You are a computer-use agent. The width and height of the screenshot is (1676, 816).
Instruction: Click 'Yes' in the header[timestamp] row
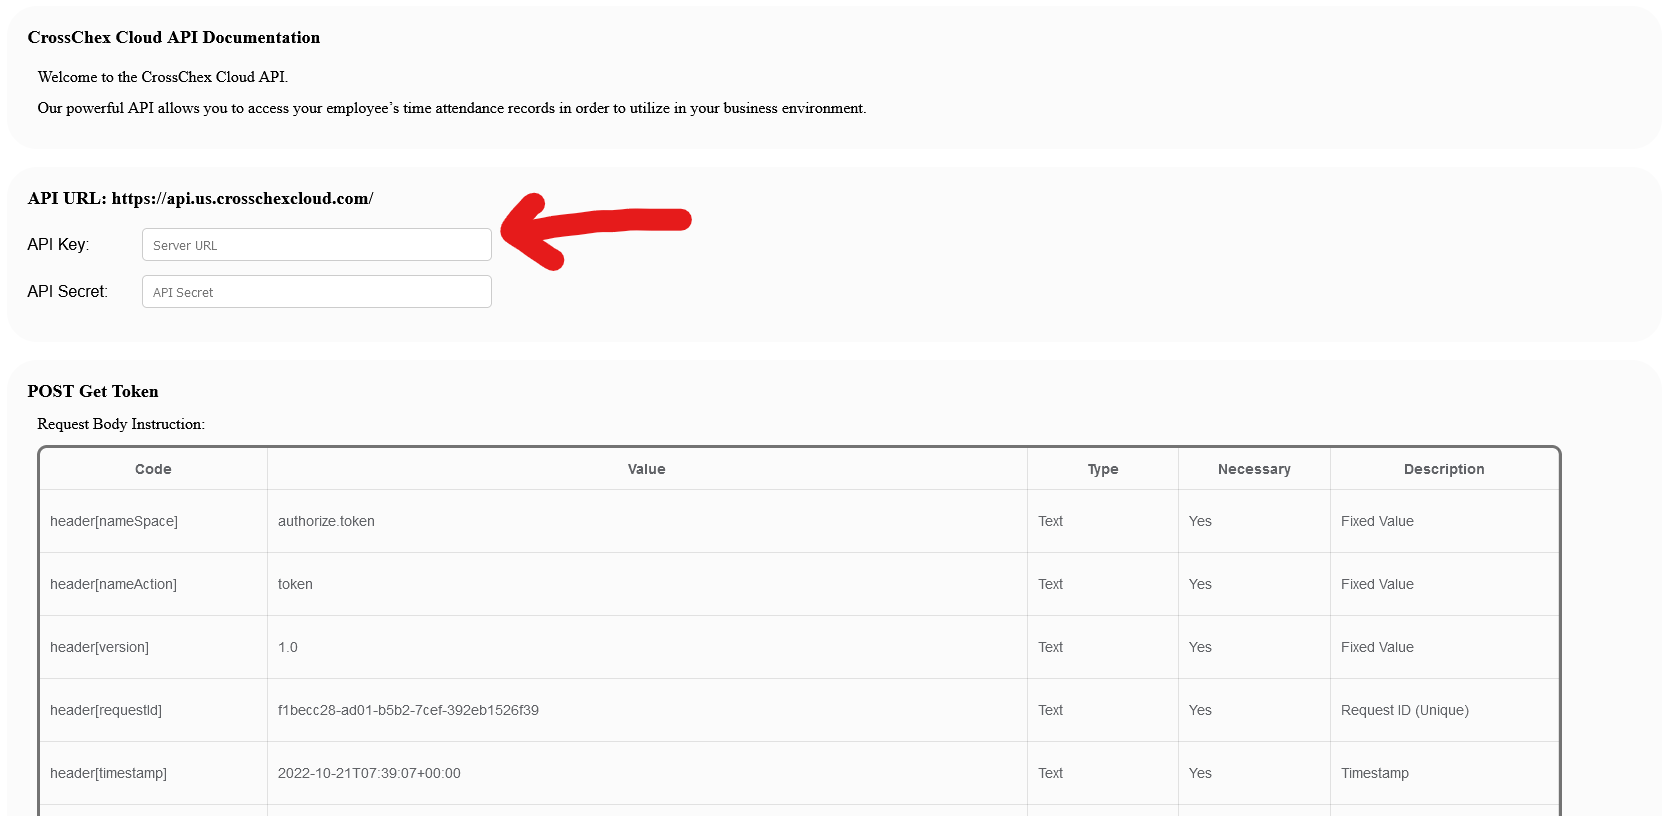coord(1200,773)
